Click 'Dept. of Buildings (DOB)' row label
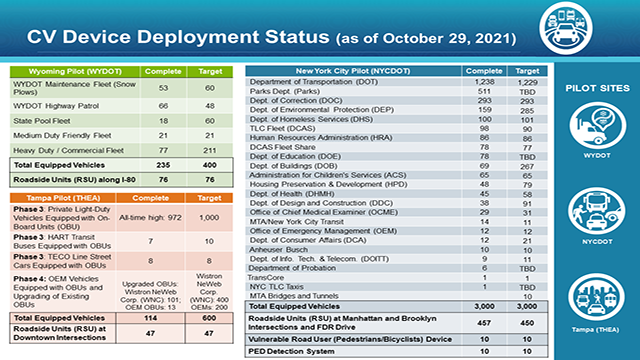 pyautogui.click(x=293, y=166)
